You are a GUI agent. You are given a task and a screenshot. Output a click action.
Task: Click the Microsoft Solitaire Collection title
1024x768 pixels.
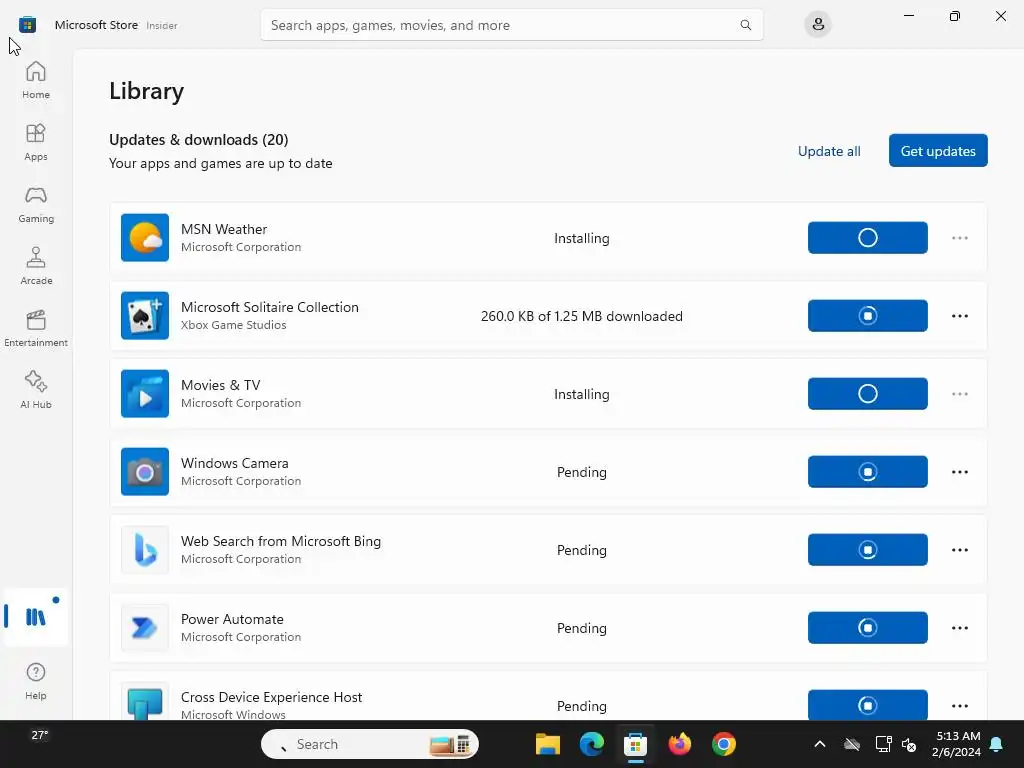(x=270, y=307)
